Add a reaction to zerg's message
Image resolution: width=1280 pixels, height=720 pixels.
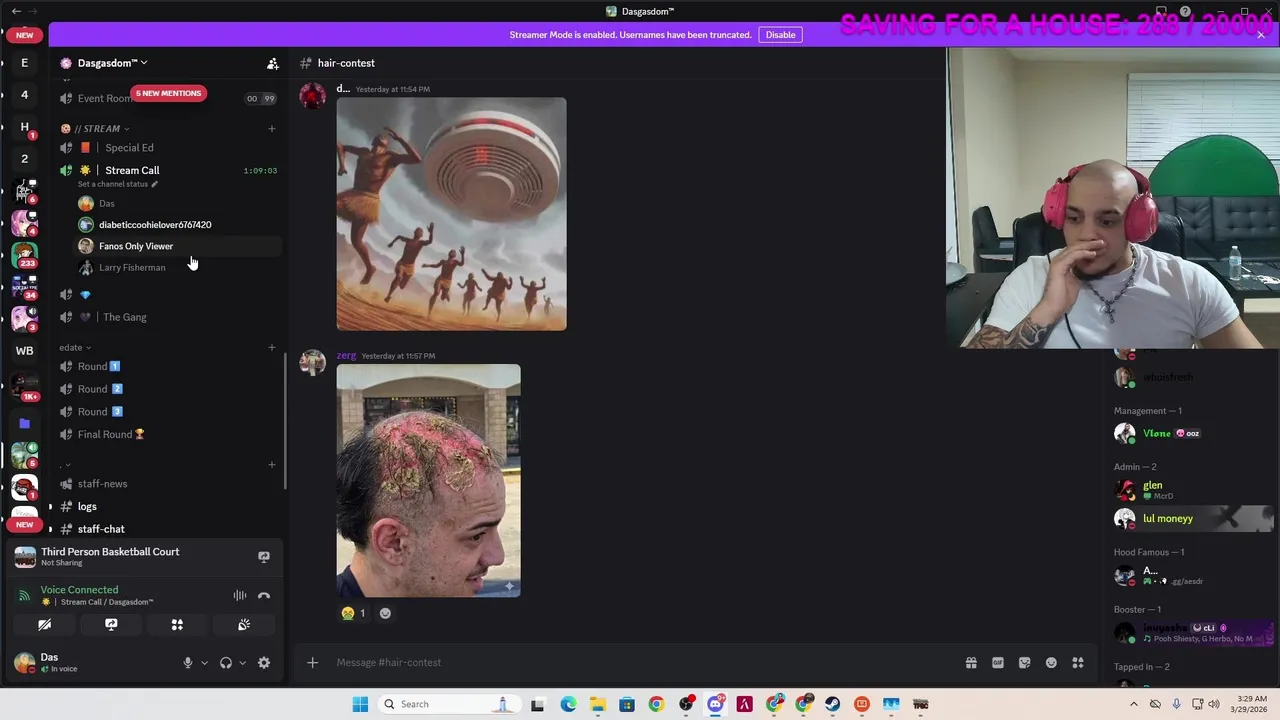[x=385, y=614]
